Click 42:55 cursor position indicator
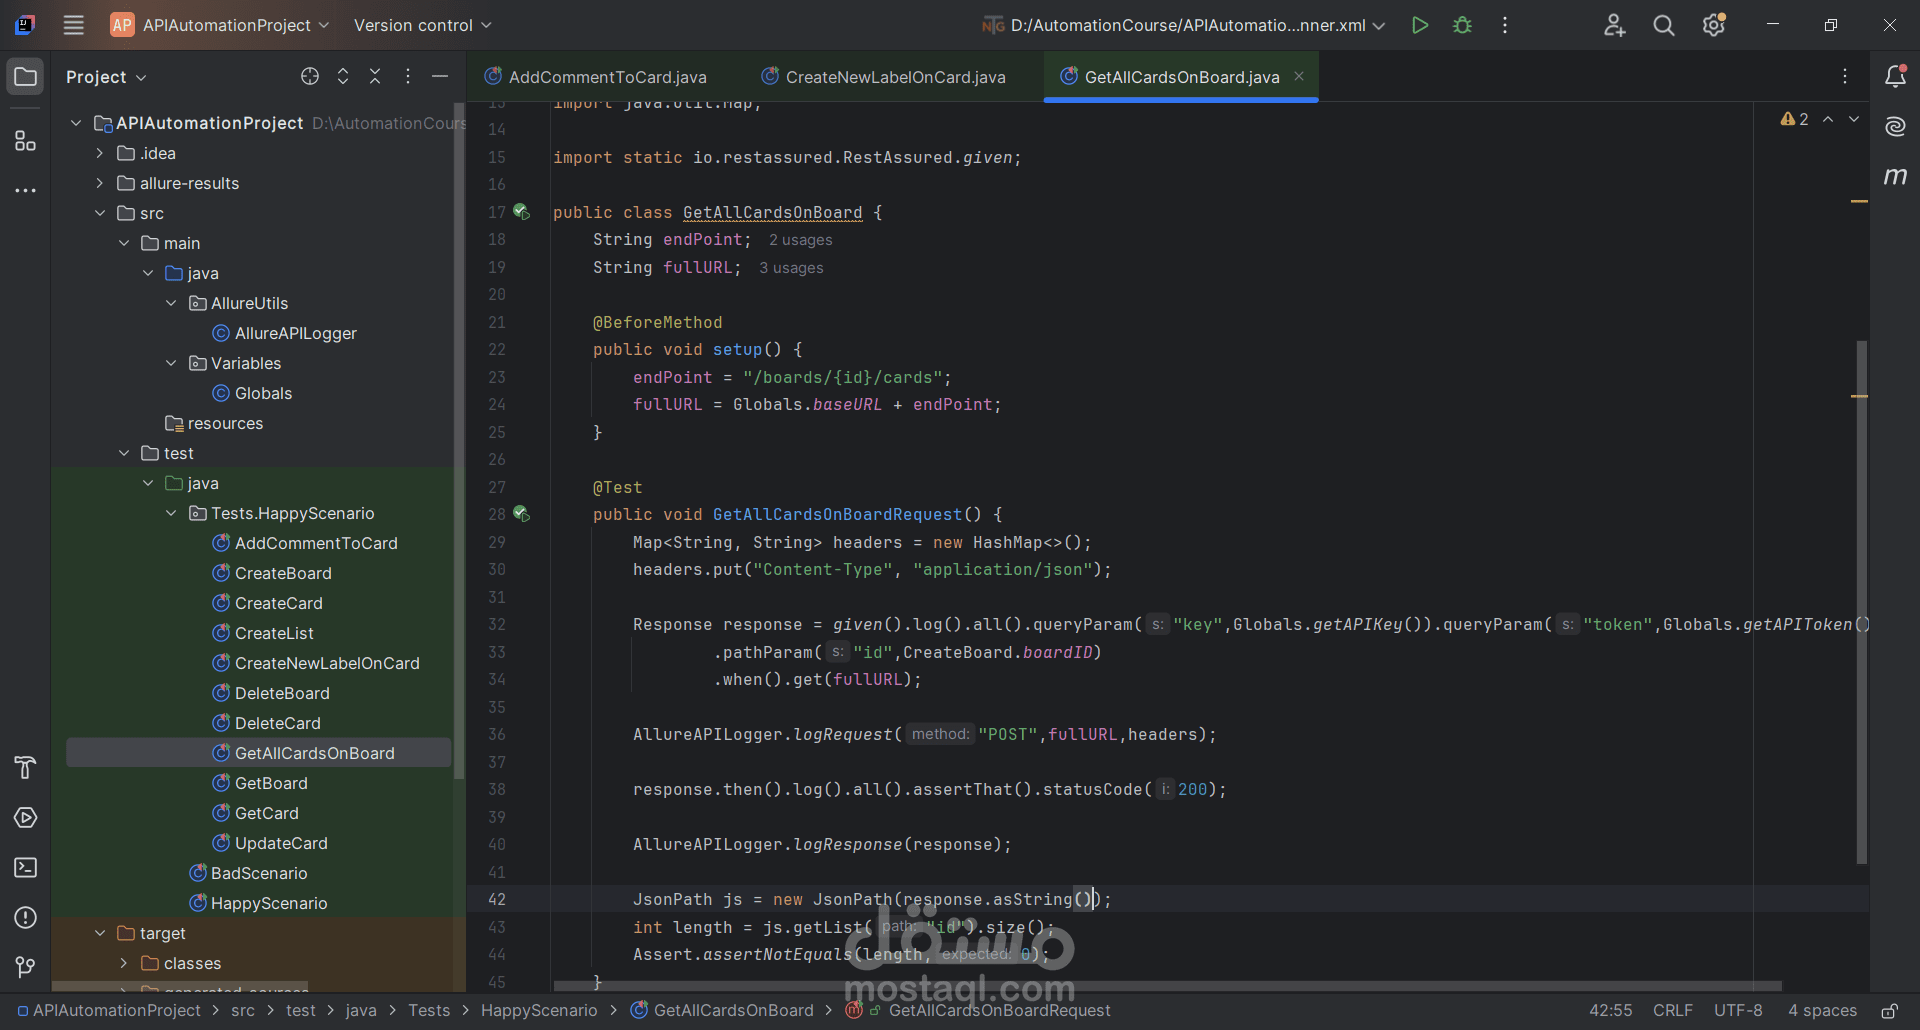The height and width of the screenshot is (1030, 1920). click(1610, 1011)
